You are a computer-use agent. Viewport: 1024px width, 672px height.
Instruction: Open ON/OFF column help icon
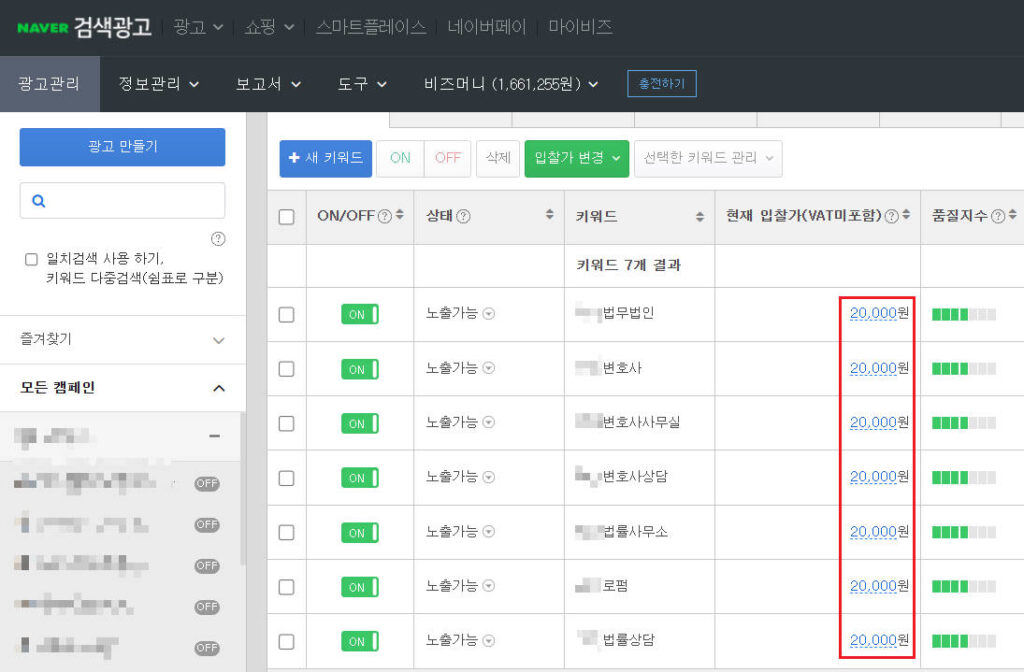point(385,216)
